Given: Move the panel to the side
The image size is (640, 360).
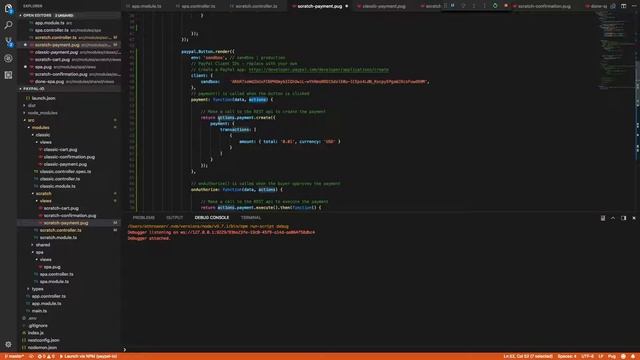Looking at the screenshot, I should [x=624, y=218].
